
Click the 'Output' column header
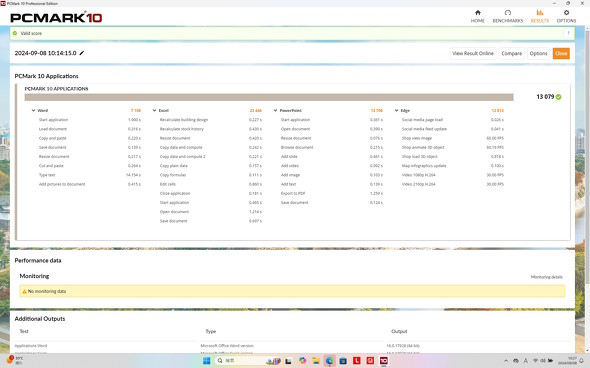399,332
